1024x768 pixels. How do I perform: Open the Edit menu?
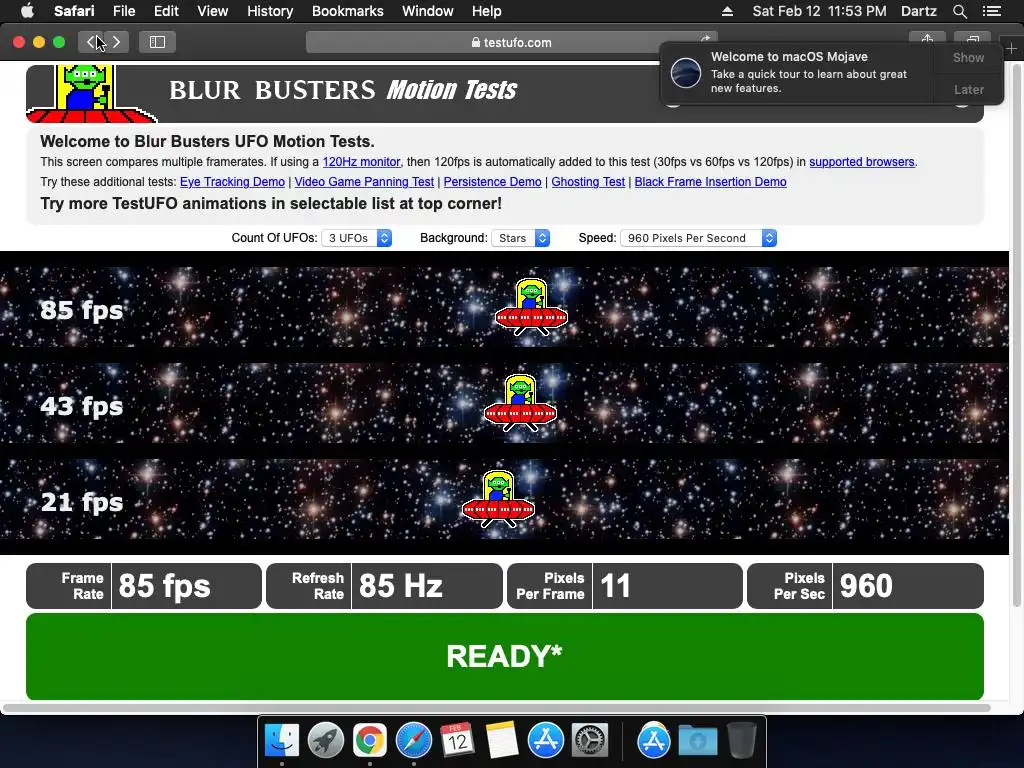pos(166,11)
